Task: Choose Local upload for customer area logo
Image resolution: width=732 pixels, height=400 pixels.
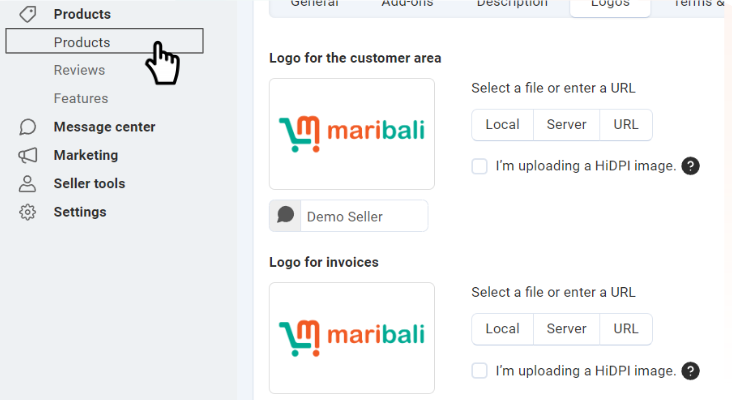Action: pos(502,125)
